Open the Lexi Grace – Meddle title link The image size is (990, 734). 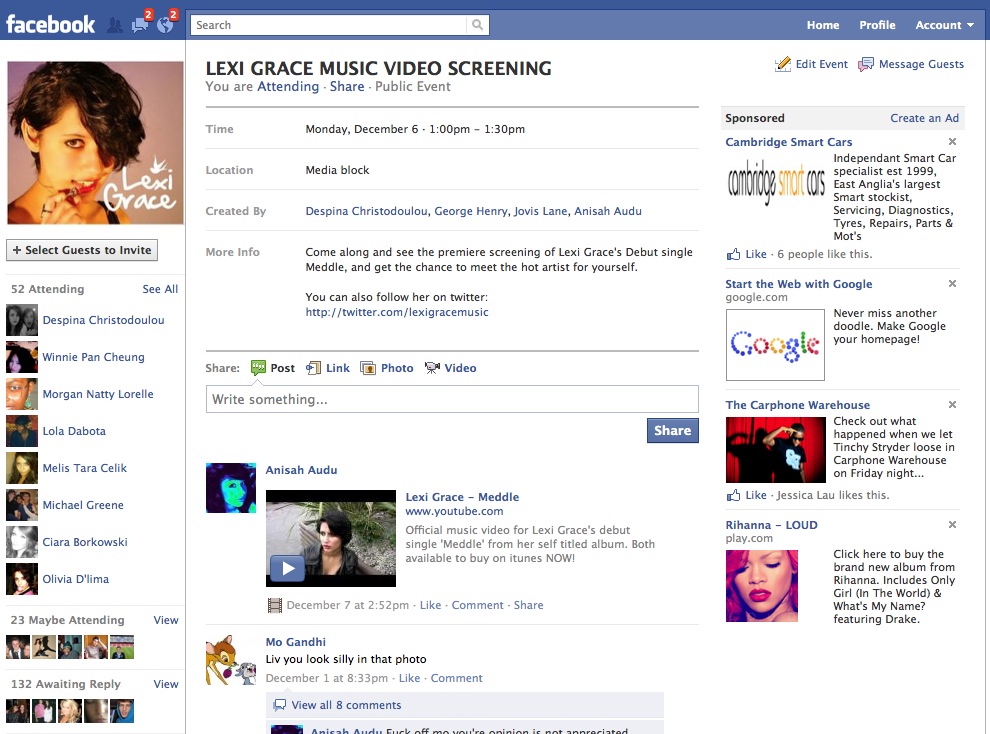pyautogui.click(x=462, y=497)
